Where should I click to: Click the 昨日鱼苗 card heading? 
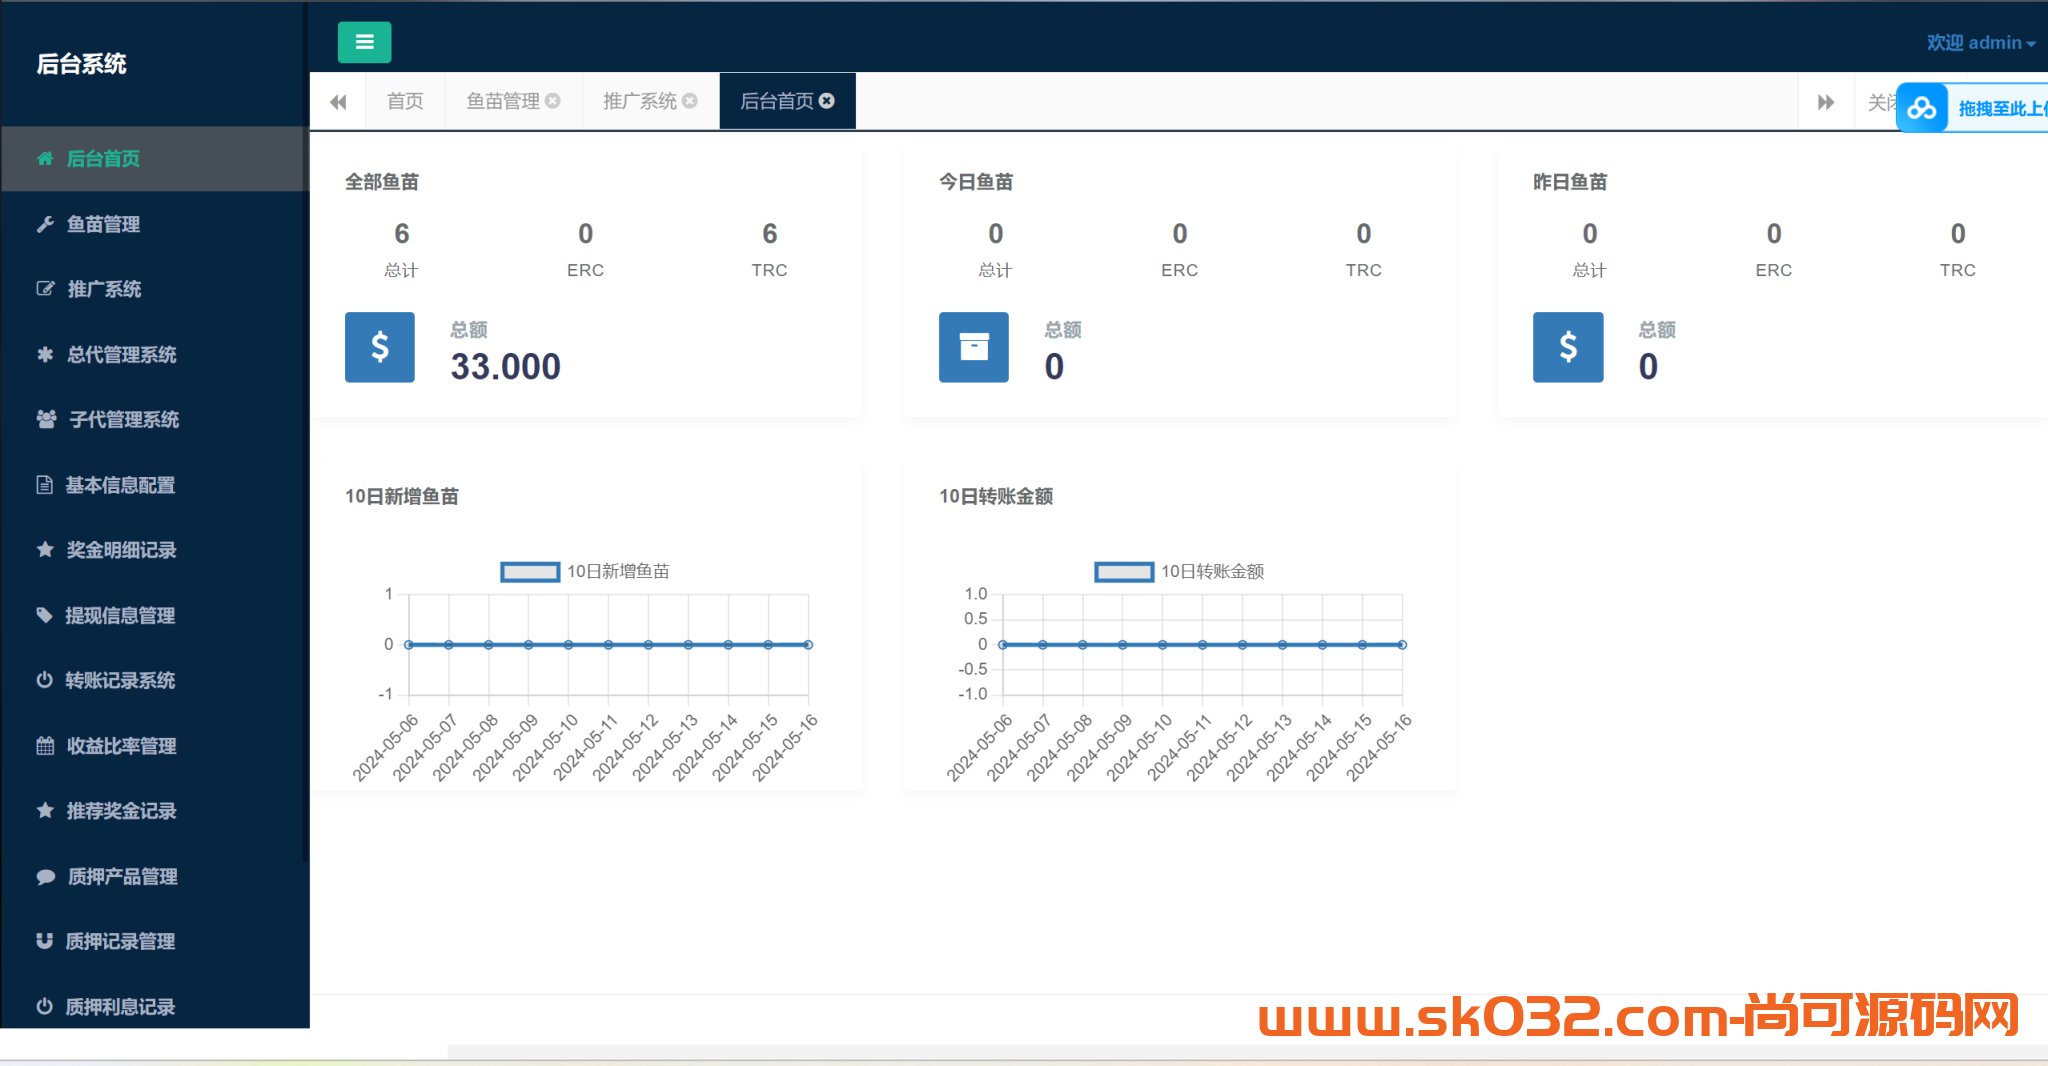point(1570,182)
